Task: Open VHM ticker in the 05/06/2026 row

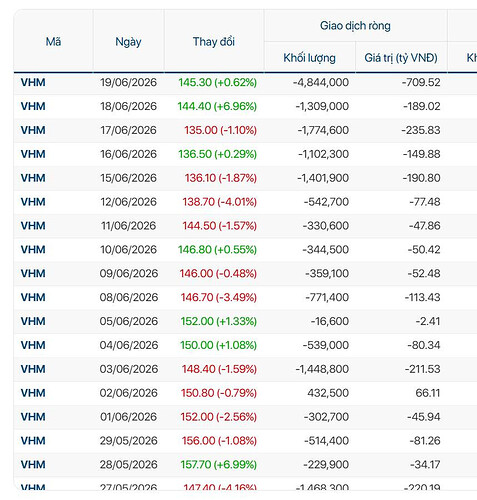Action: [x=33, y=321]
